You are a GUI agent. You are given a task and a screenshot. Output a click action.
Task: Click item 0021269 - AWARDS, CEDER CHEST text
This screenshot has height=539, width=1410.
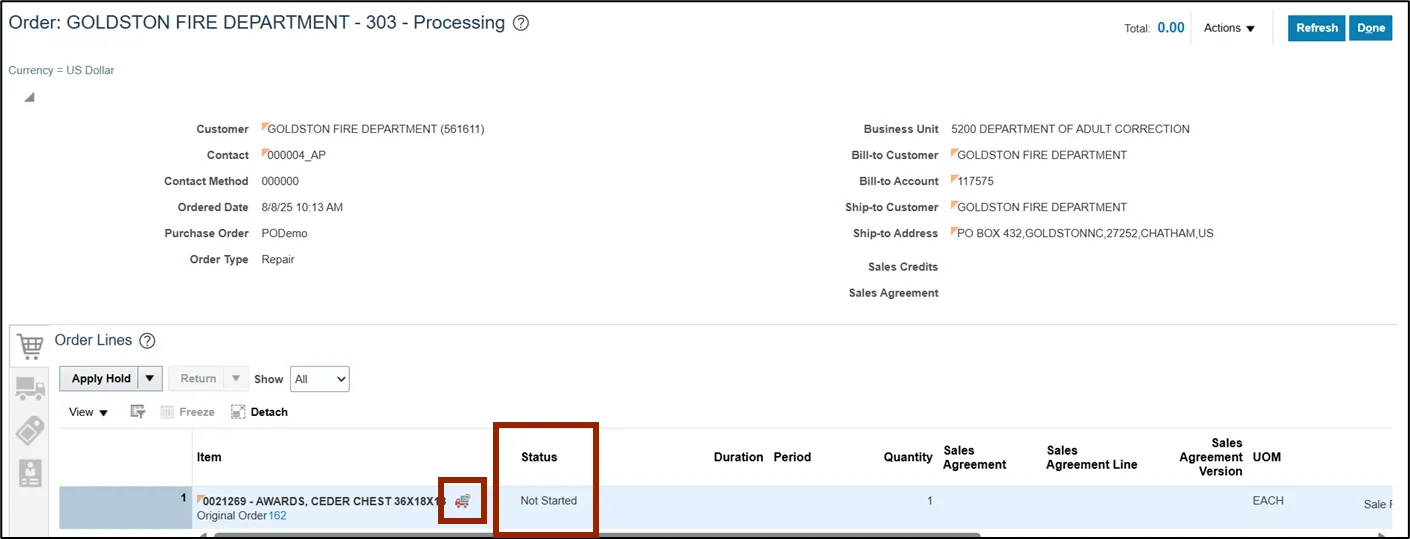point(324,501)
